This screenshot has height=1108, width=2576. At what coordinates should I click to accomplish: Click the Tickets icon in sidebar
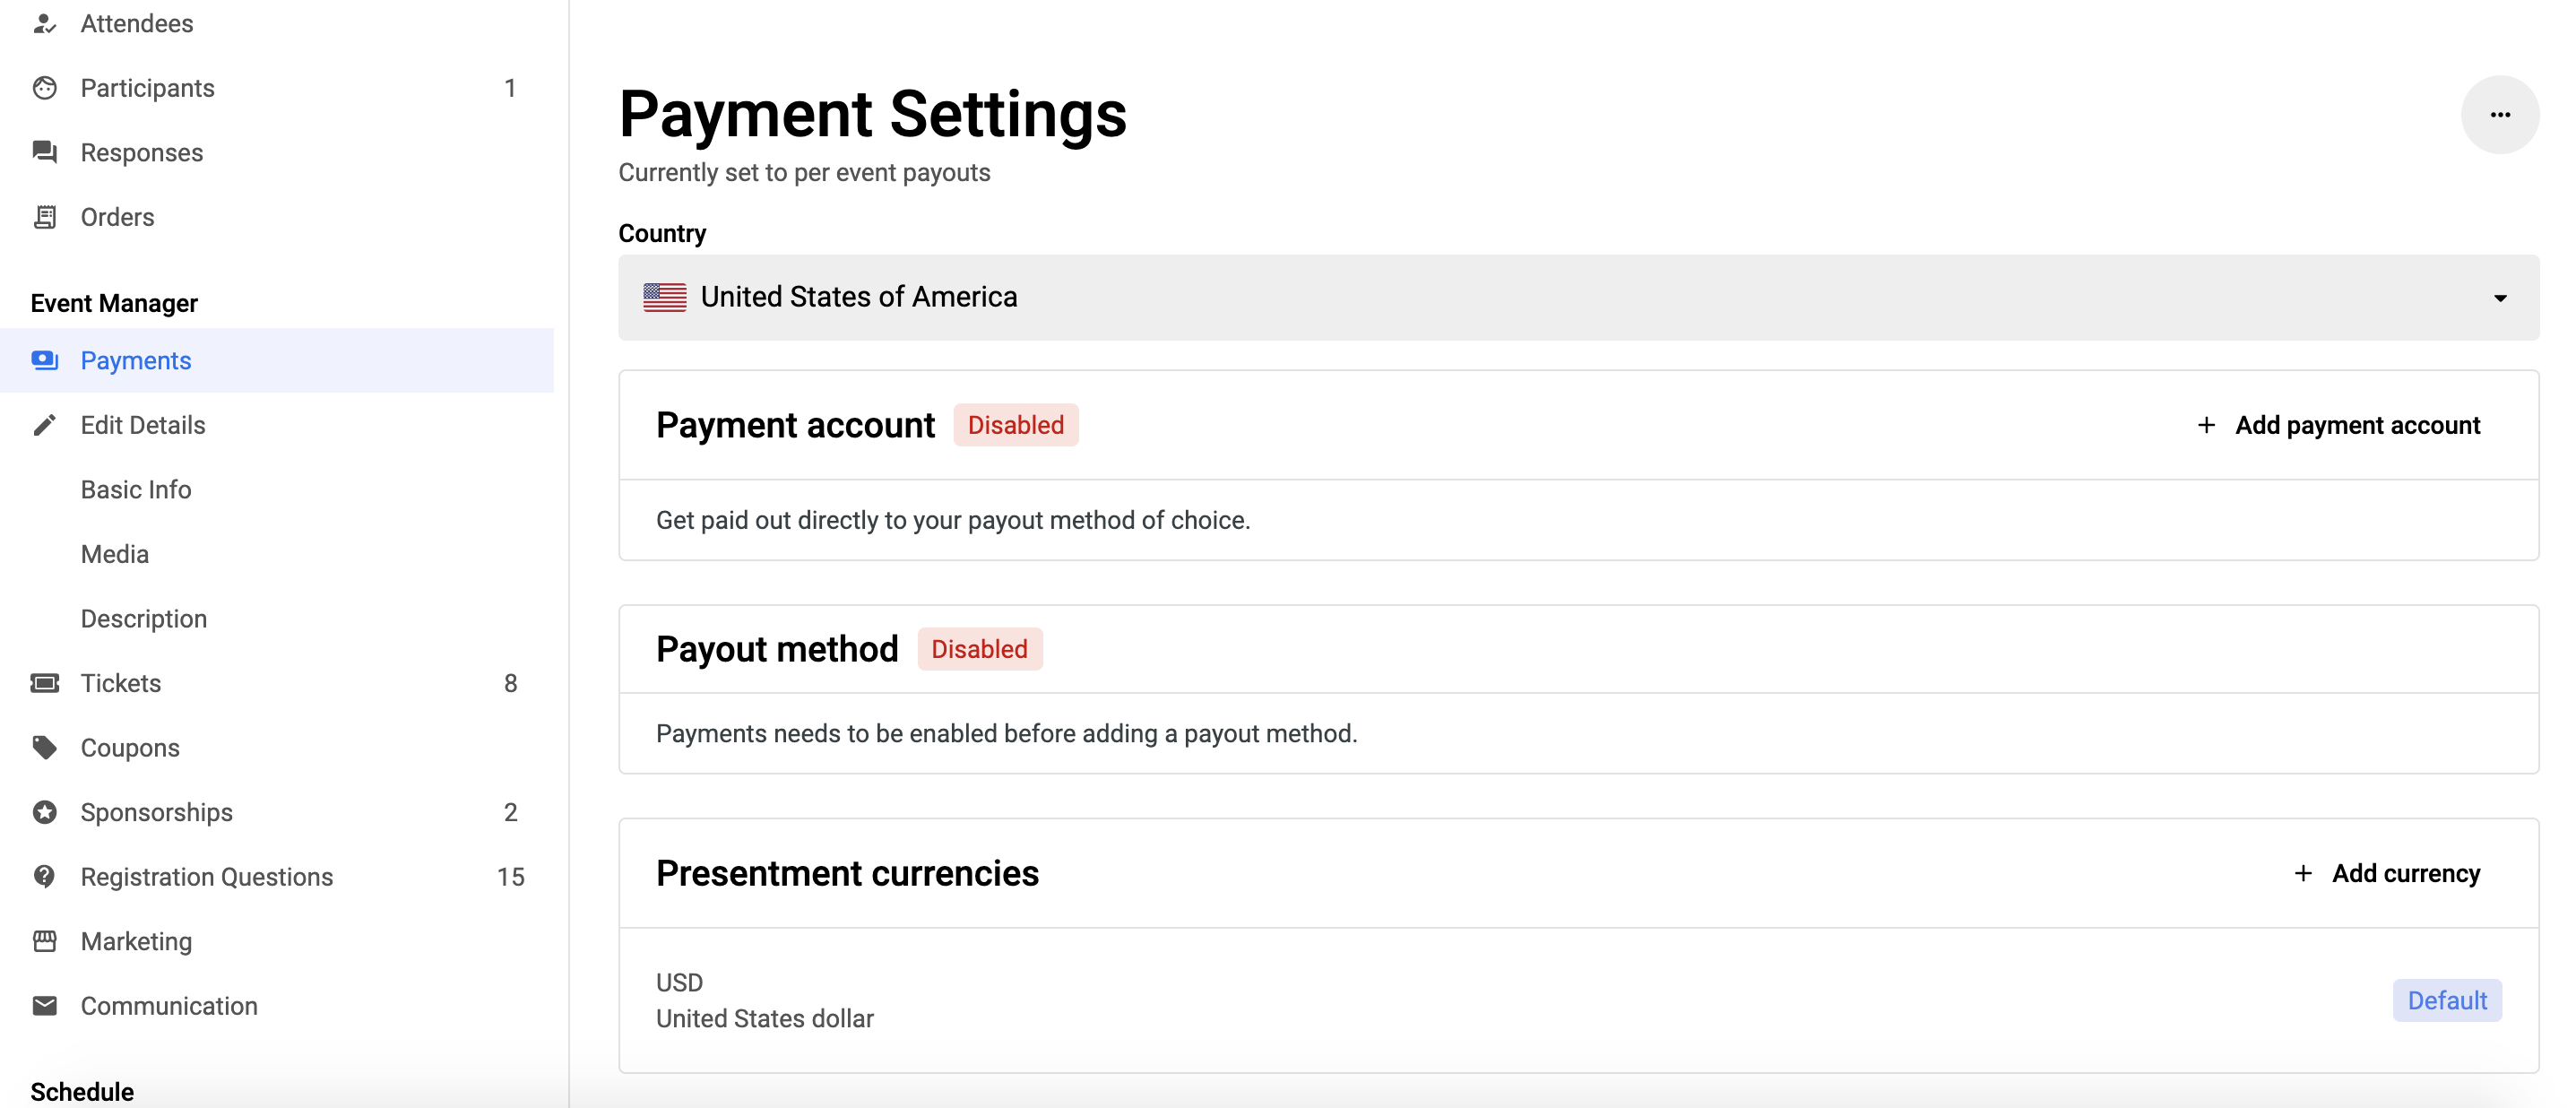(x=45, y=683)
